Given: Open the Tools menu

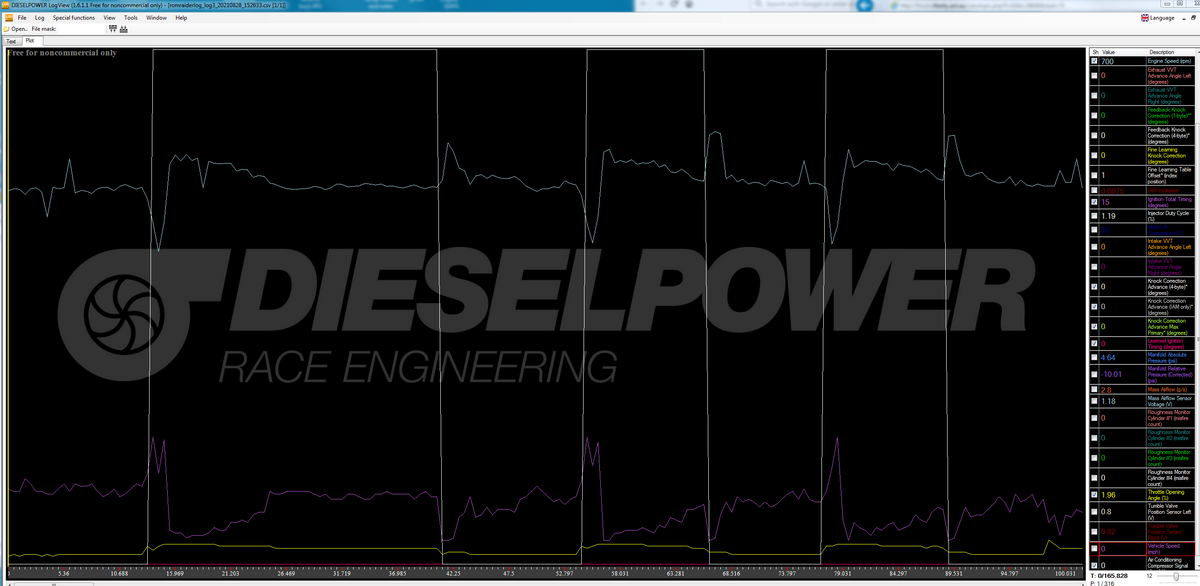Looking at the screenshot, I should tap(131, 18).
